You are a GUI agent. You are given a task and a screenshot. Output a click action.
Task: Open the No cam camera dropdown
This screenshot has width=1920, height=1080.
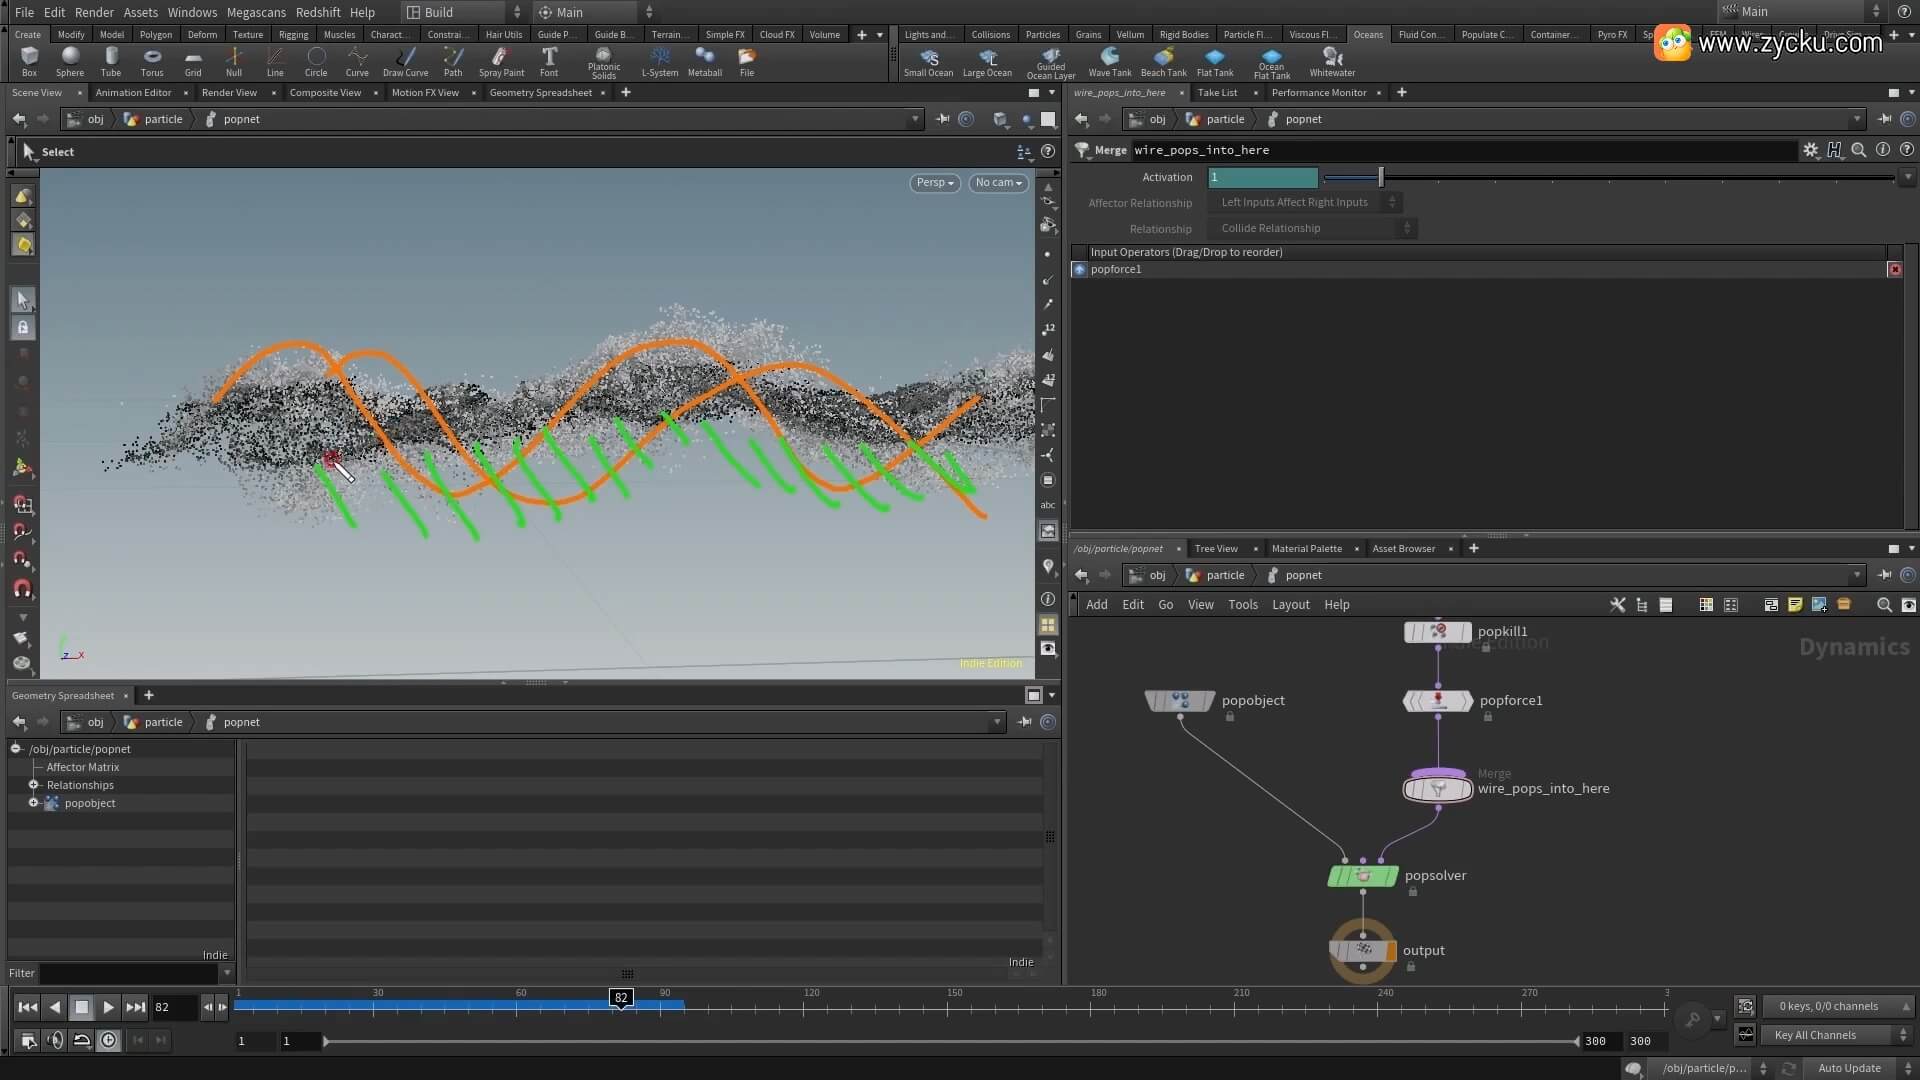pyautogui.click(x=998, y=183)
